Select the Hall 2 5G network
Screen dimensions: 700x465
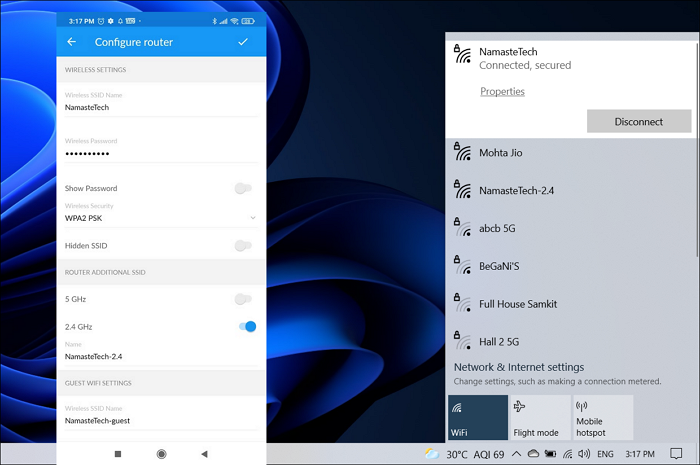pyautogui.click(x=571, y=342)
